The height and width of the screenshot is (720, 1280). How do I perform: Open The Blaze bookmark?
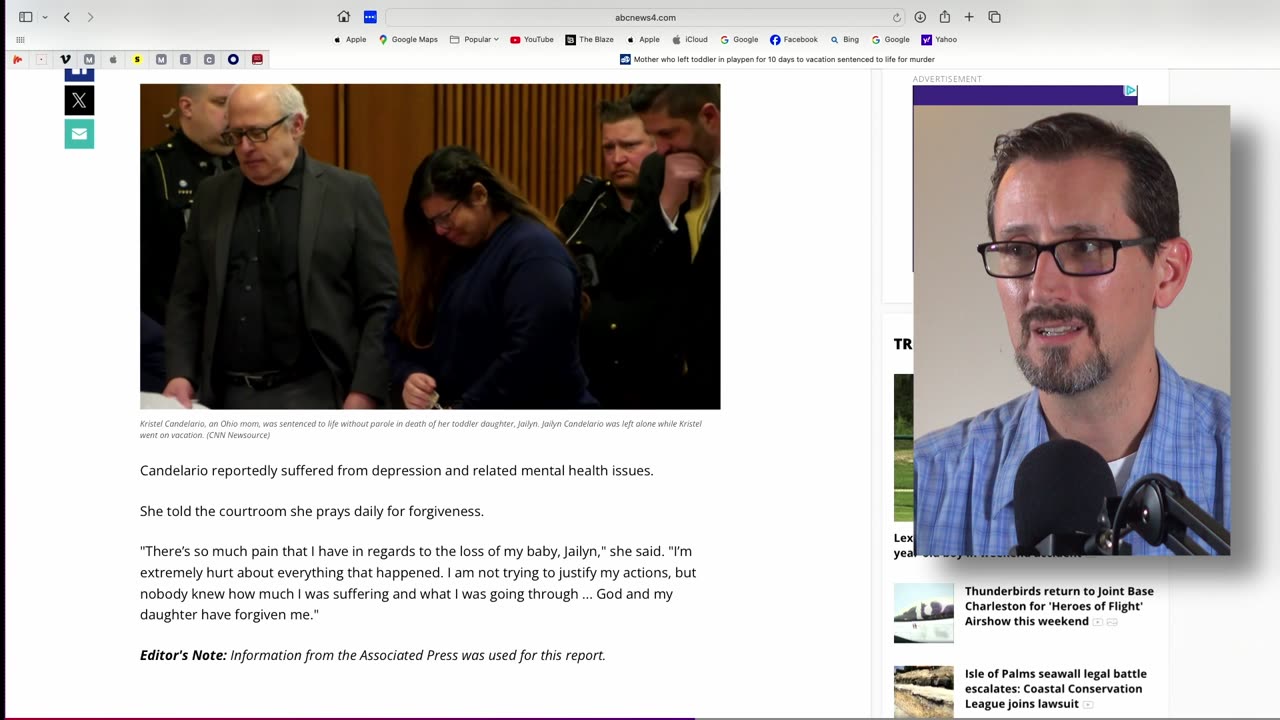pyautogui.click(x=590, y=40)
